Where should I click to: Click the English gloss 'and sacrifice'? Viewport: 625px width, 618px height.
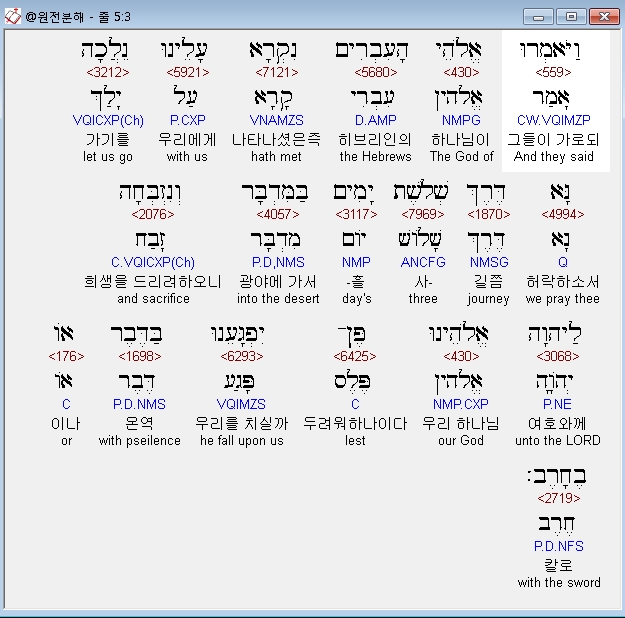(153, 299)
